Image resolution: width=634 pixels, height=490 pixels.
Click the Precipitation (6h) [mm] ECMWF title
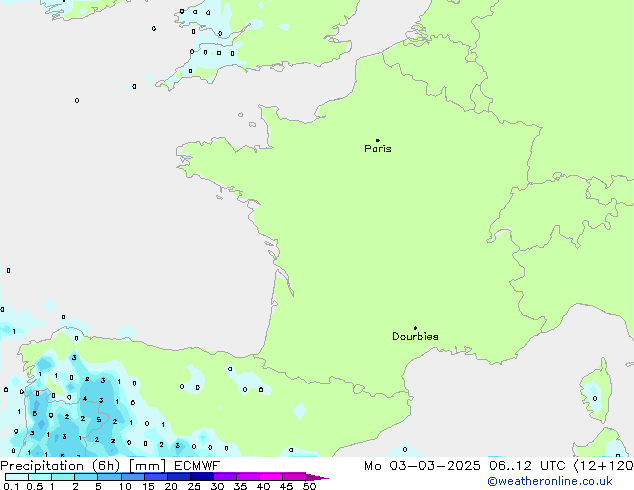[110, 466]
